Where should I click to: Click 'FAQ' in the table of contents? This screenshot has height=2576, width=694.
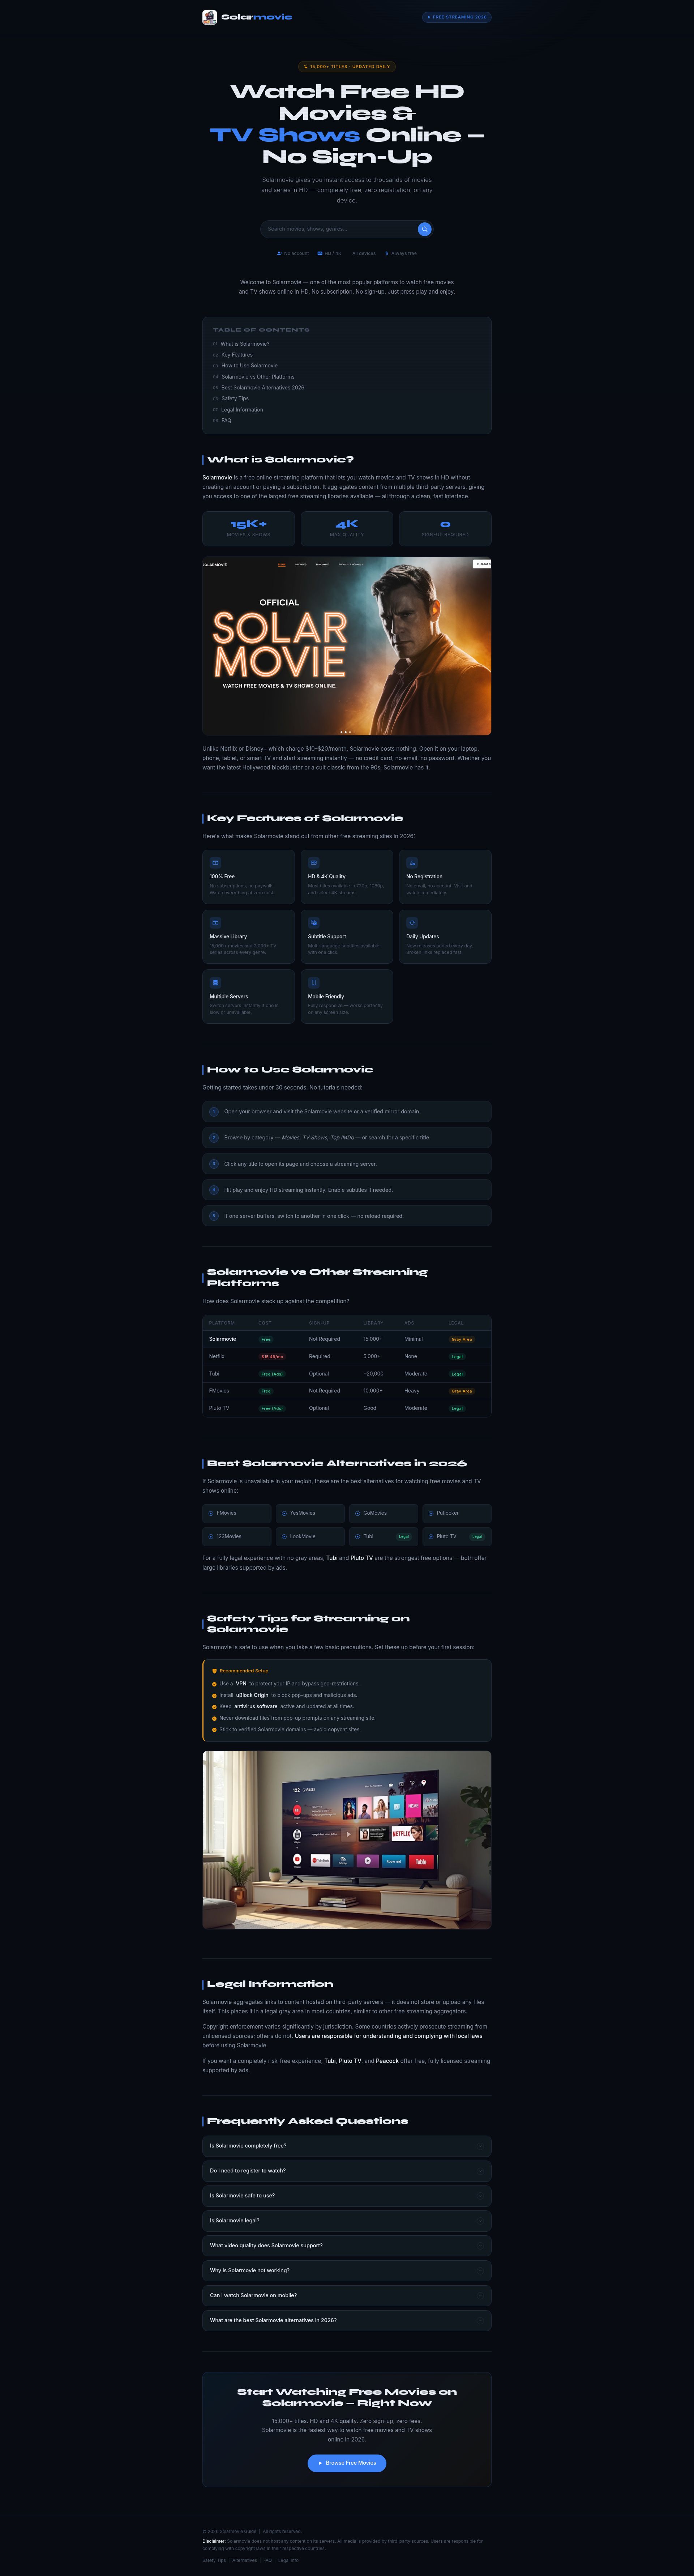coord(226,421)
